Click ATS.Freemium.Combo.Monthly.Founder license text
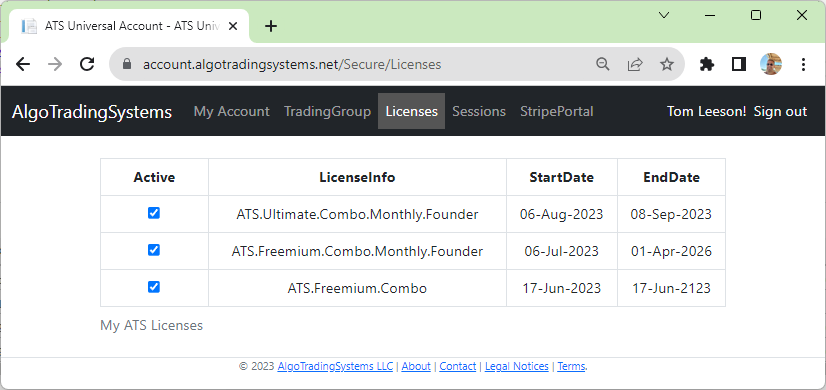Viewport: 826px width, 390px height. click(357, 251)
